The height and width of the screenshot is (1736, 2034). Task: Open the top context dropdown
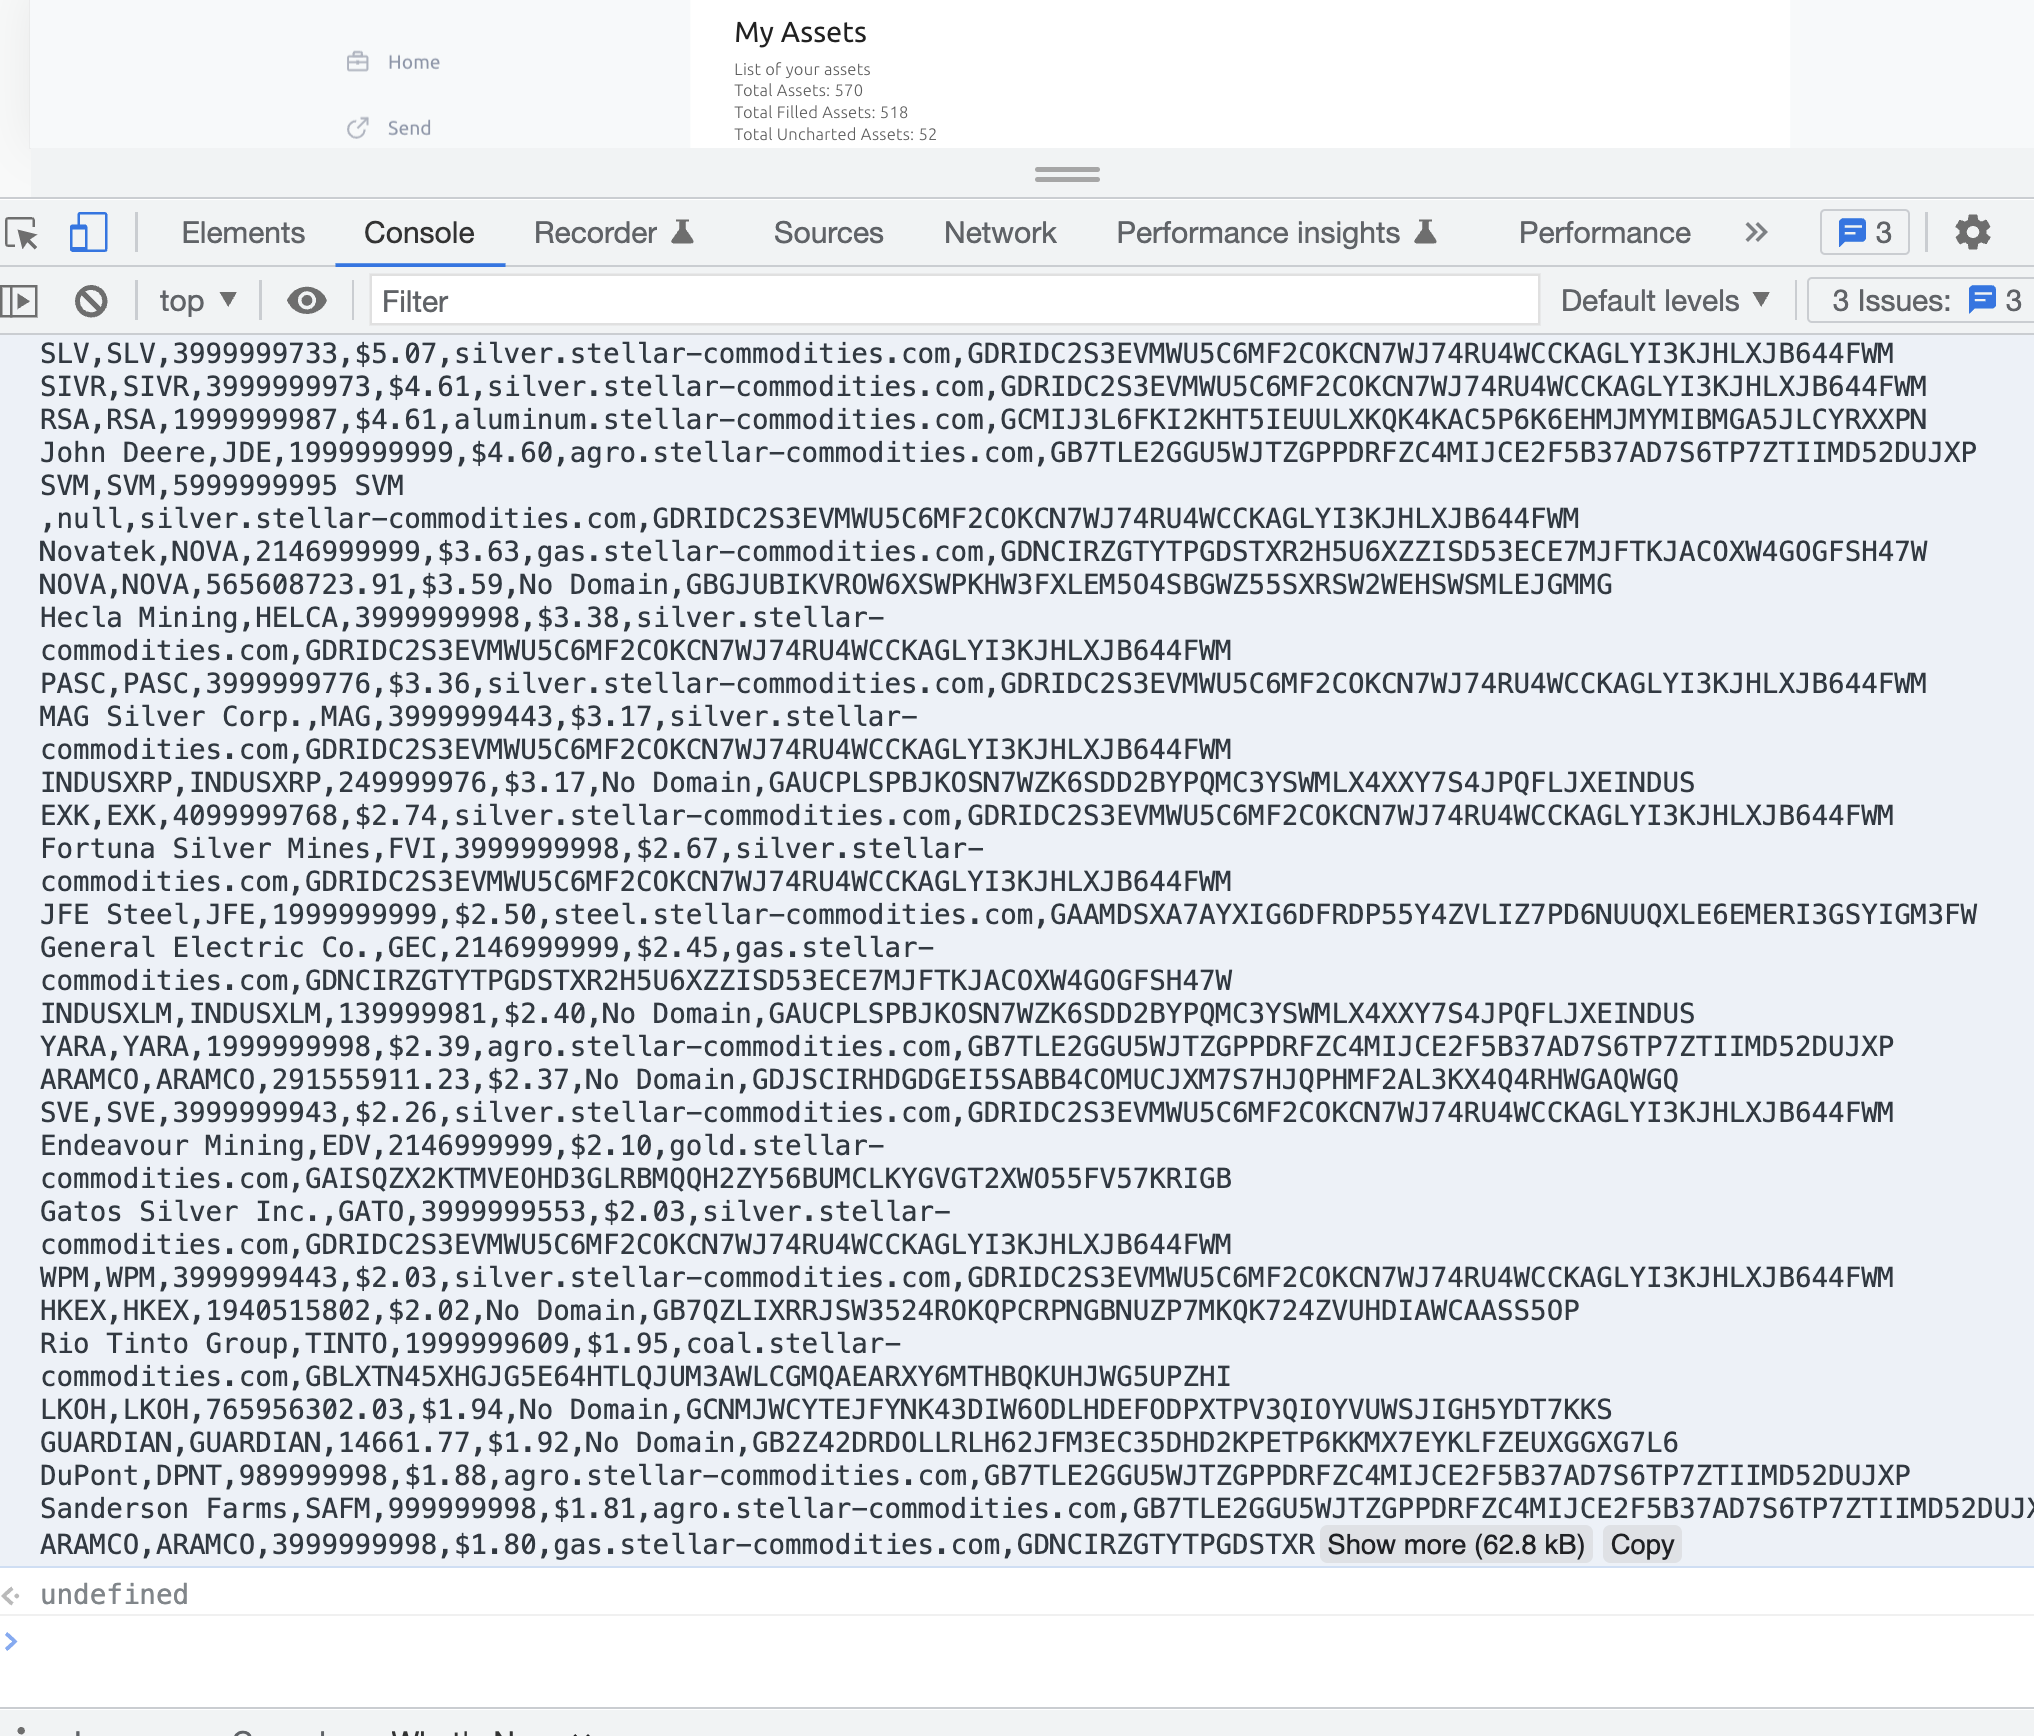click(197, 301)
